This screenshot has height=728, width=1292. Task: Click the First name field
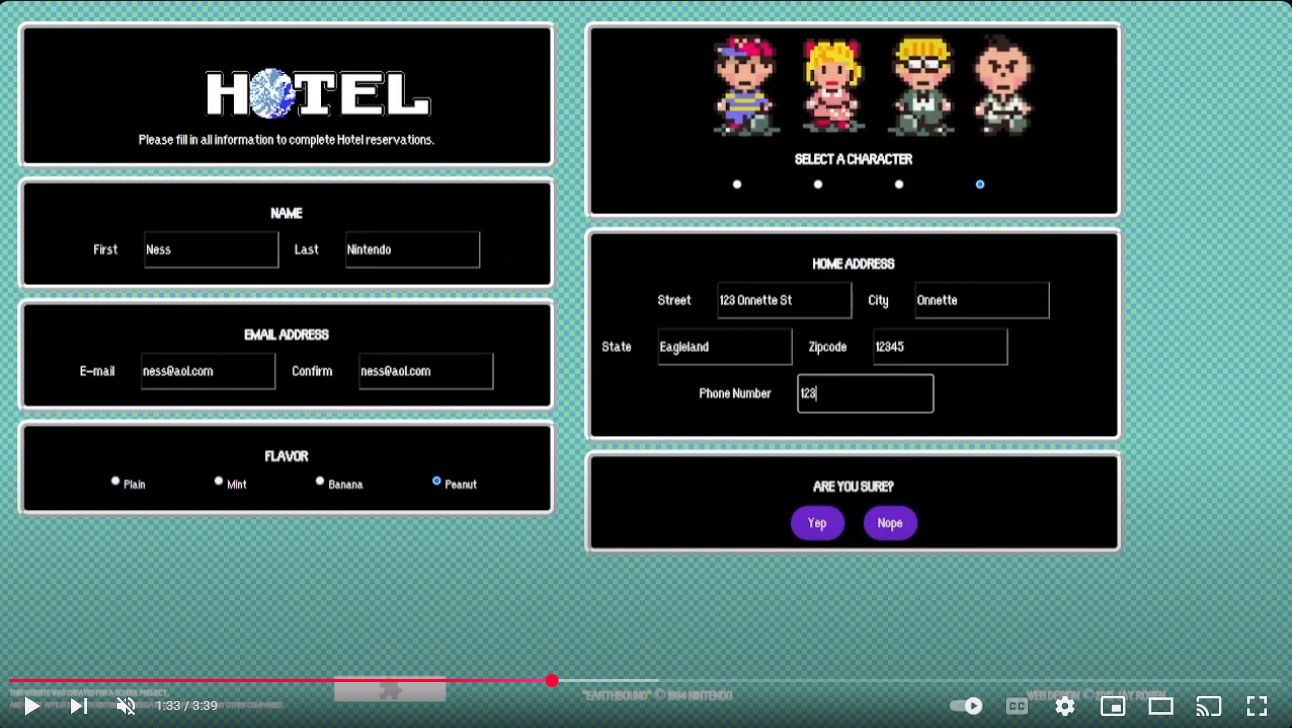pos(211,250)
